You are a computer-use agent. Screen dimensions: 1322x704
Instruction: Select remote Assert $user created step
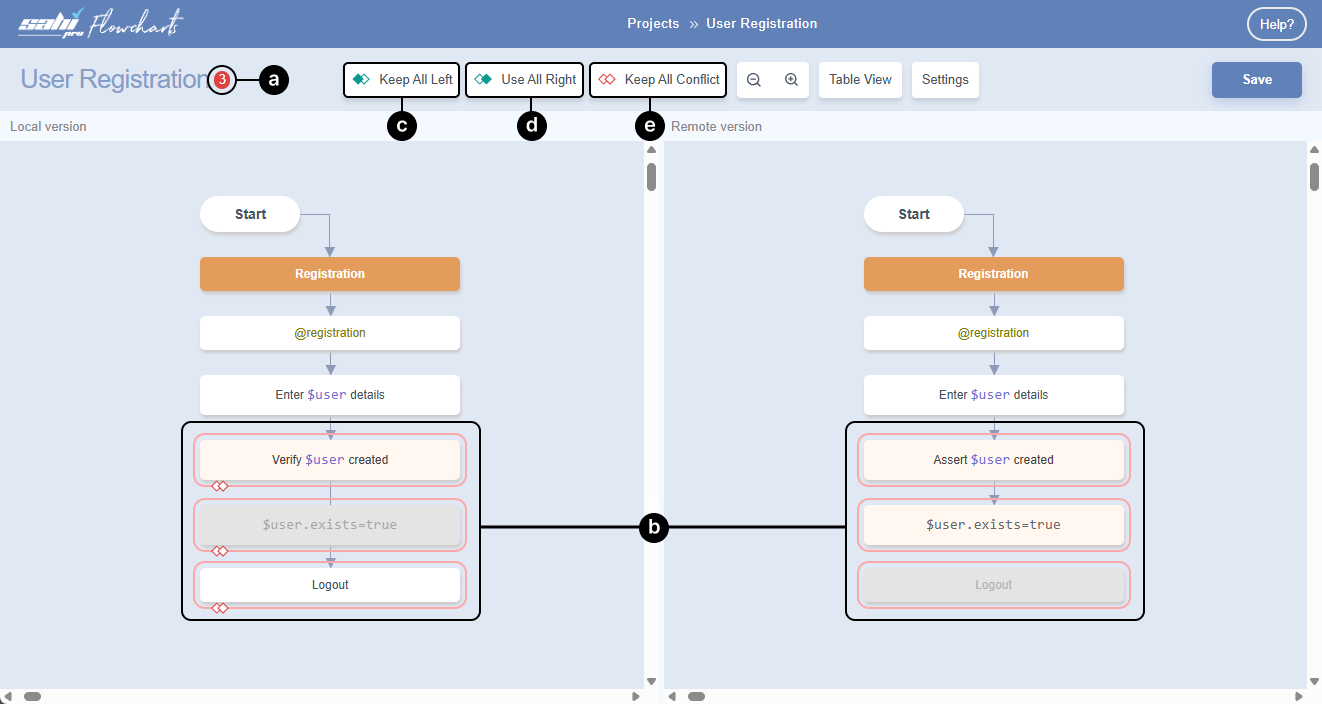(993, 460)
